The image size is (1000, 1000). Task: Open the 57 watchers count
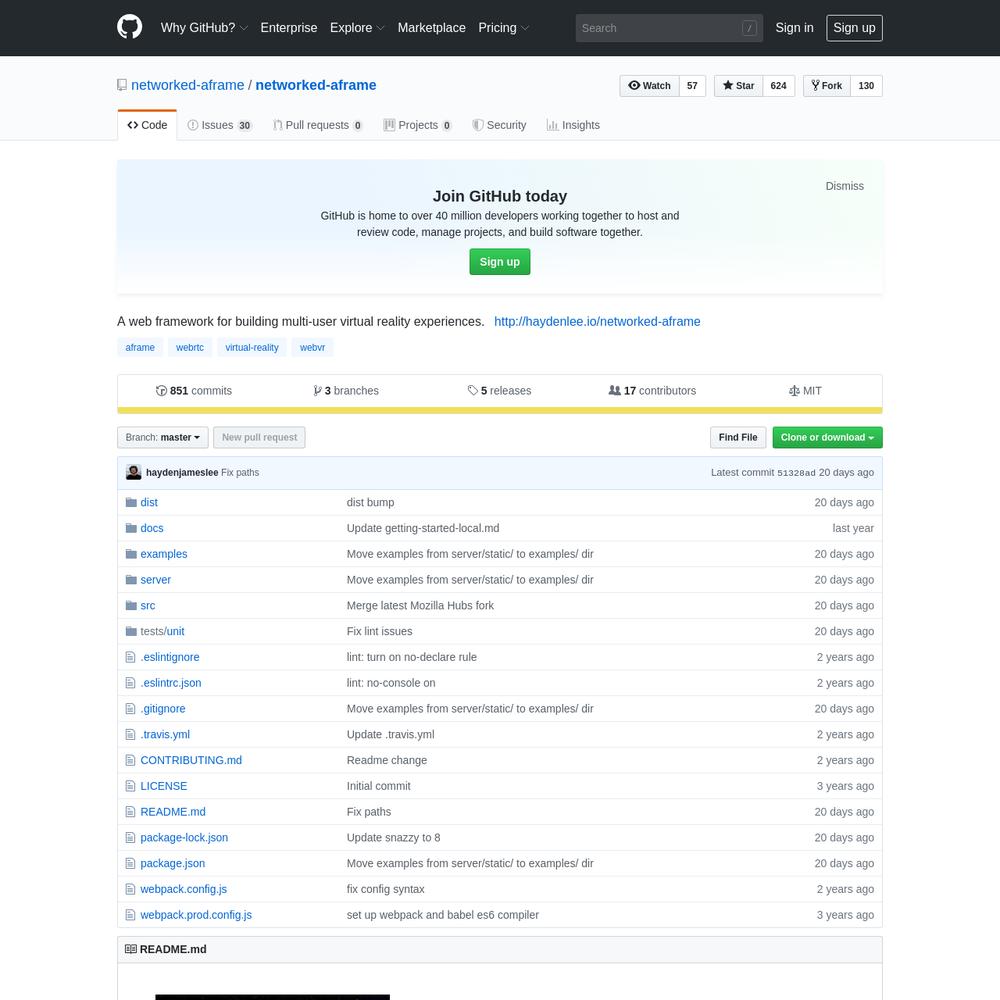click(692, 85)
